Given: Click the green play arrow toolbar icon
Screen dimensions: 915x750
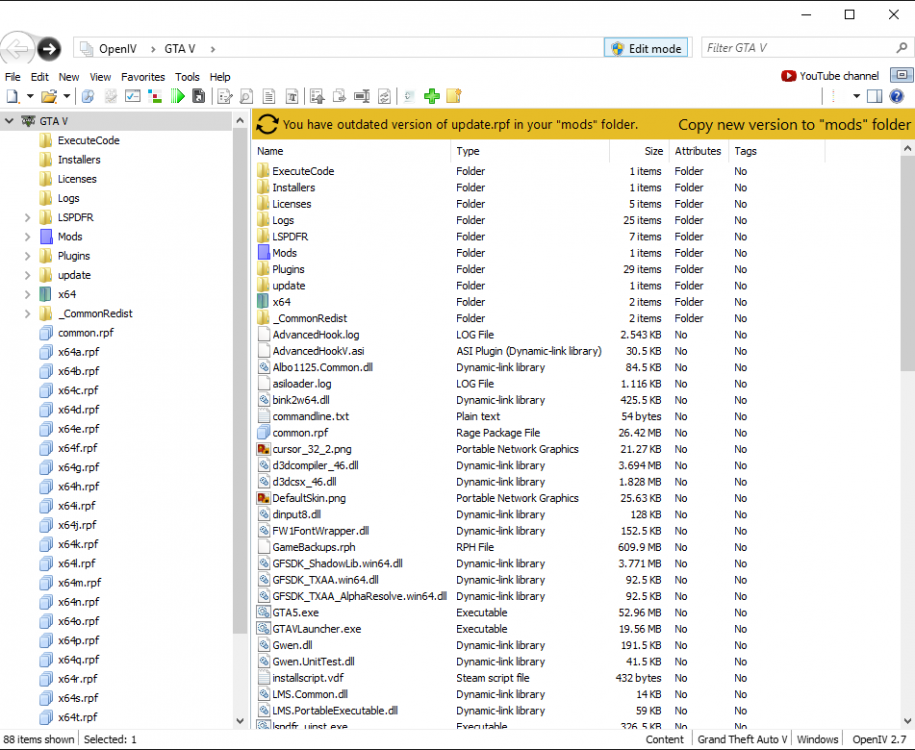Looking at the screenshot, I should [x=177, y=96].
